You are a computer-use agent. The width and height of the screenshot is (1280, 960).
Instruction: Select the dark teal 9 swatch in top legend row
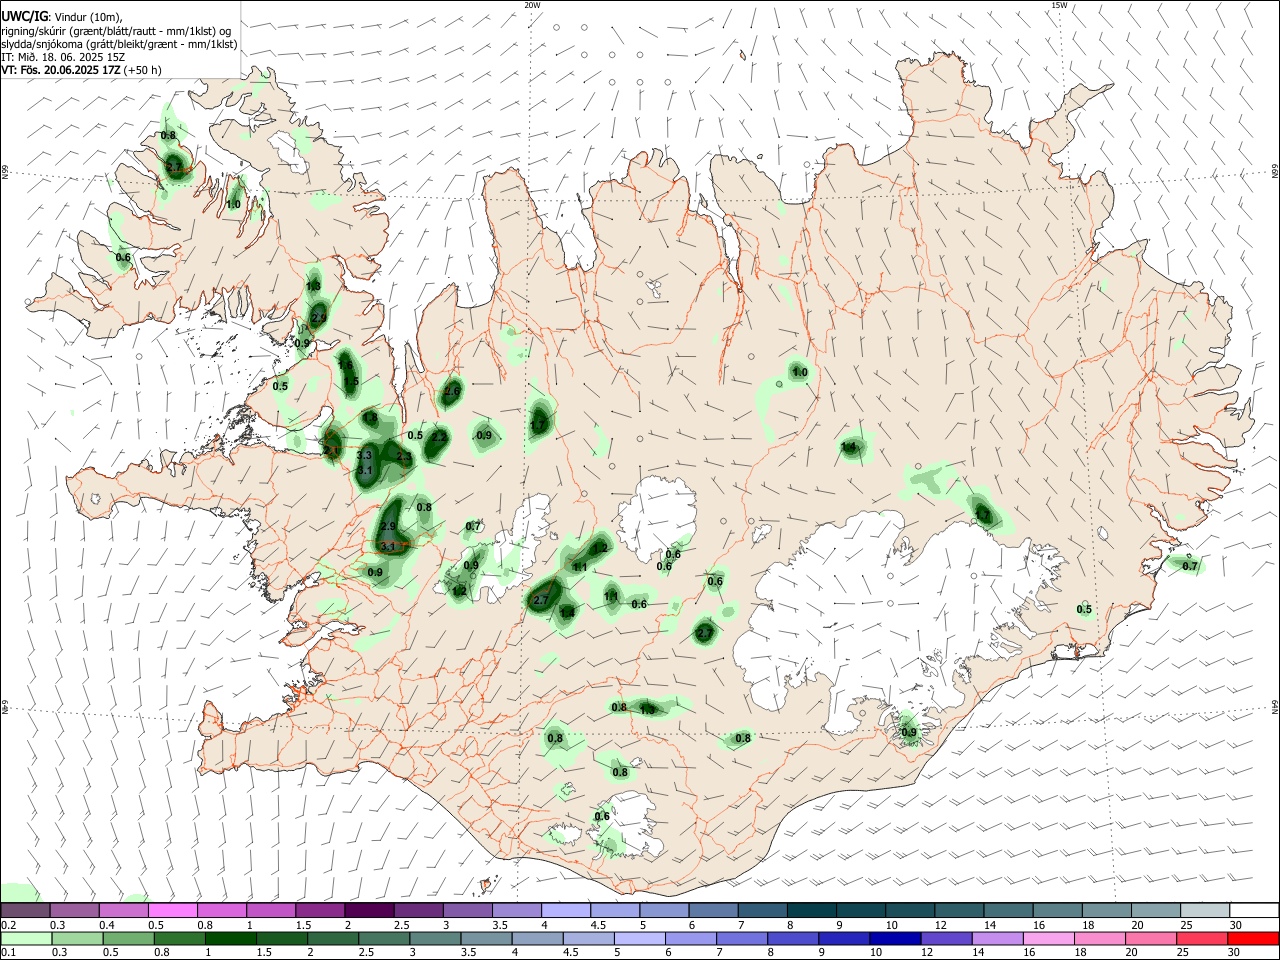[861, 910]
